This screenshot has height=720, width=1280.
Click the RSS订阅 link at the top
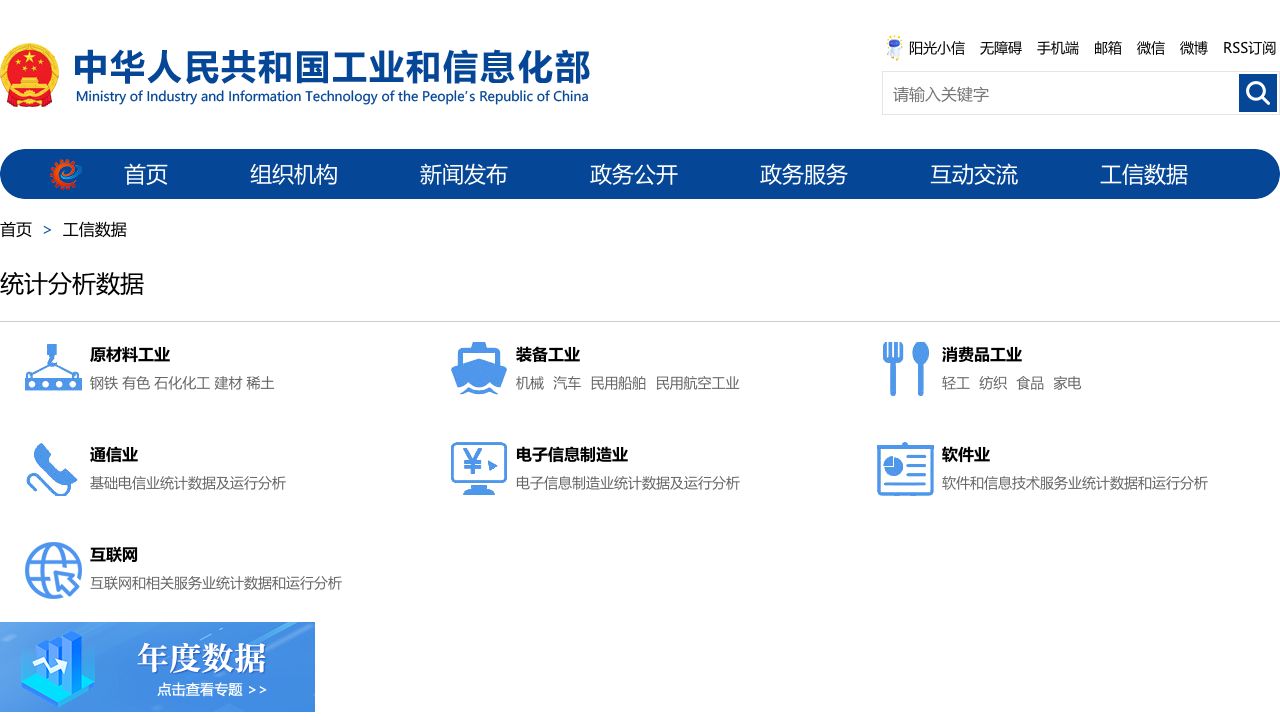coord(1249,48)
